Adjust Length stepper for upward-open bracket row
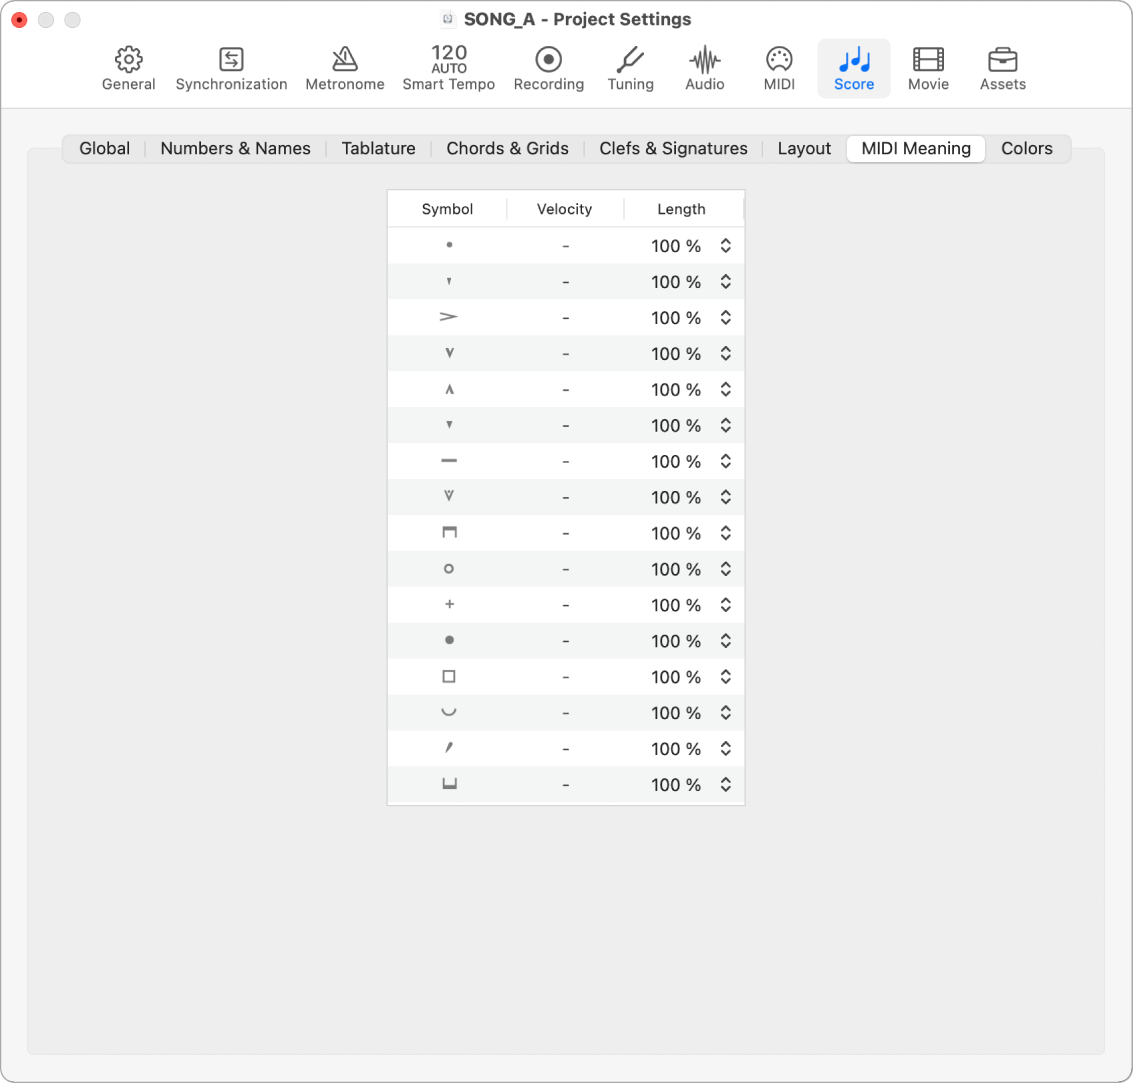 (725, 784)
